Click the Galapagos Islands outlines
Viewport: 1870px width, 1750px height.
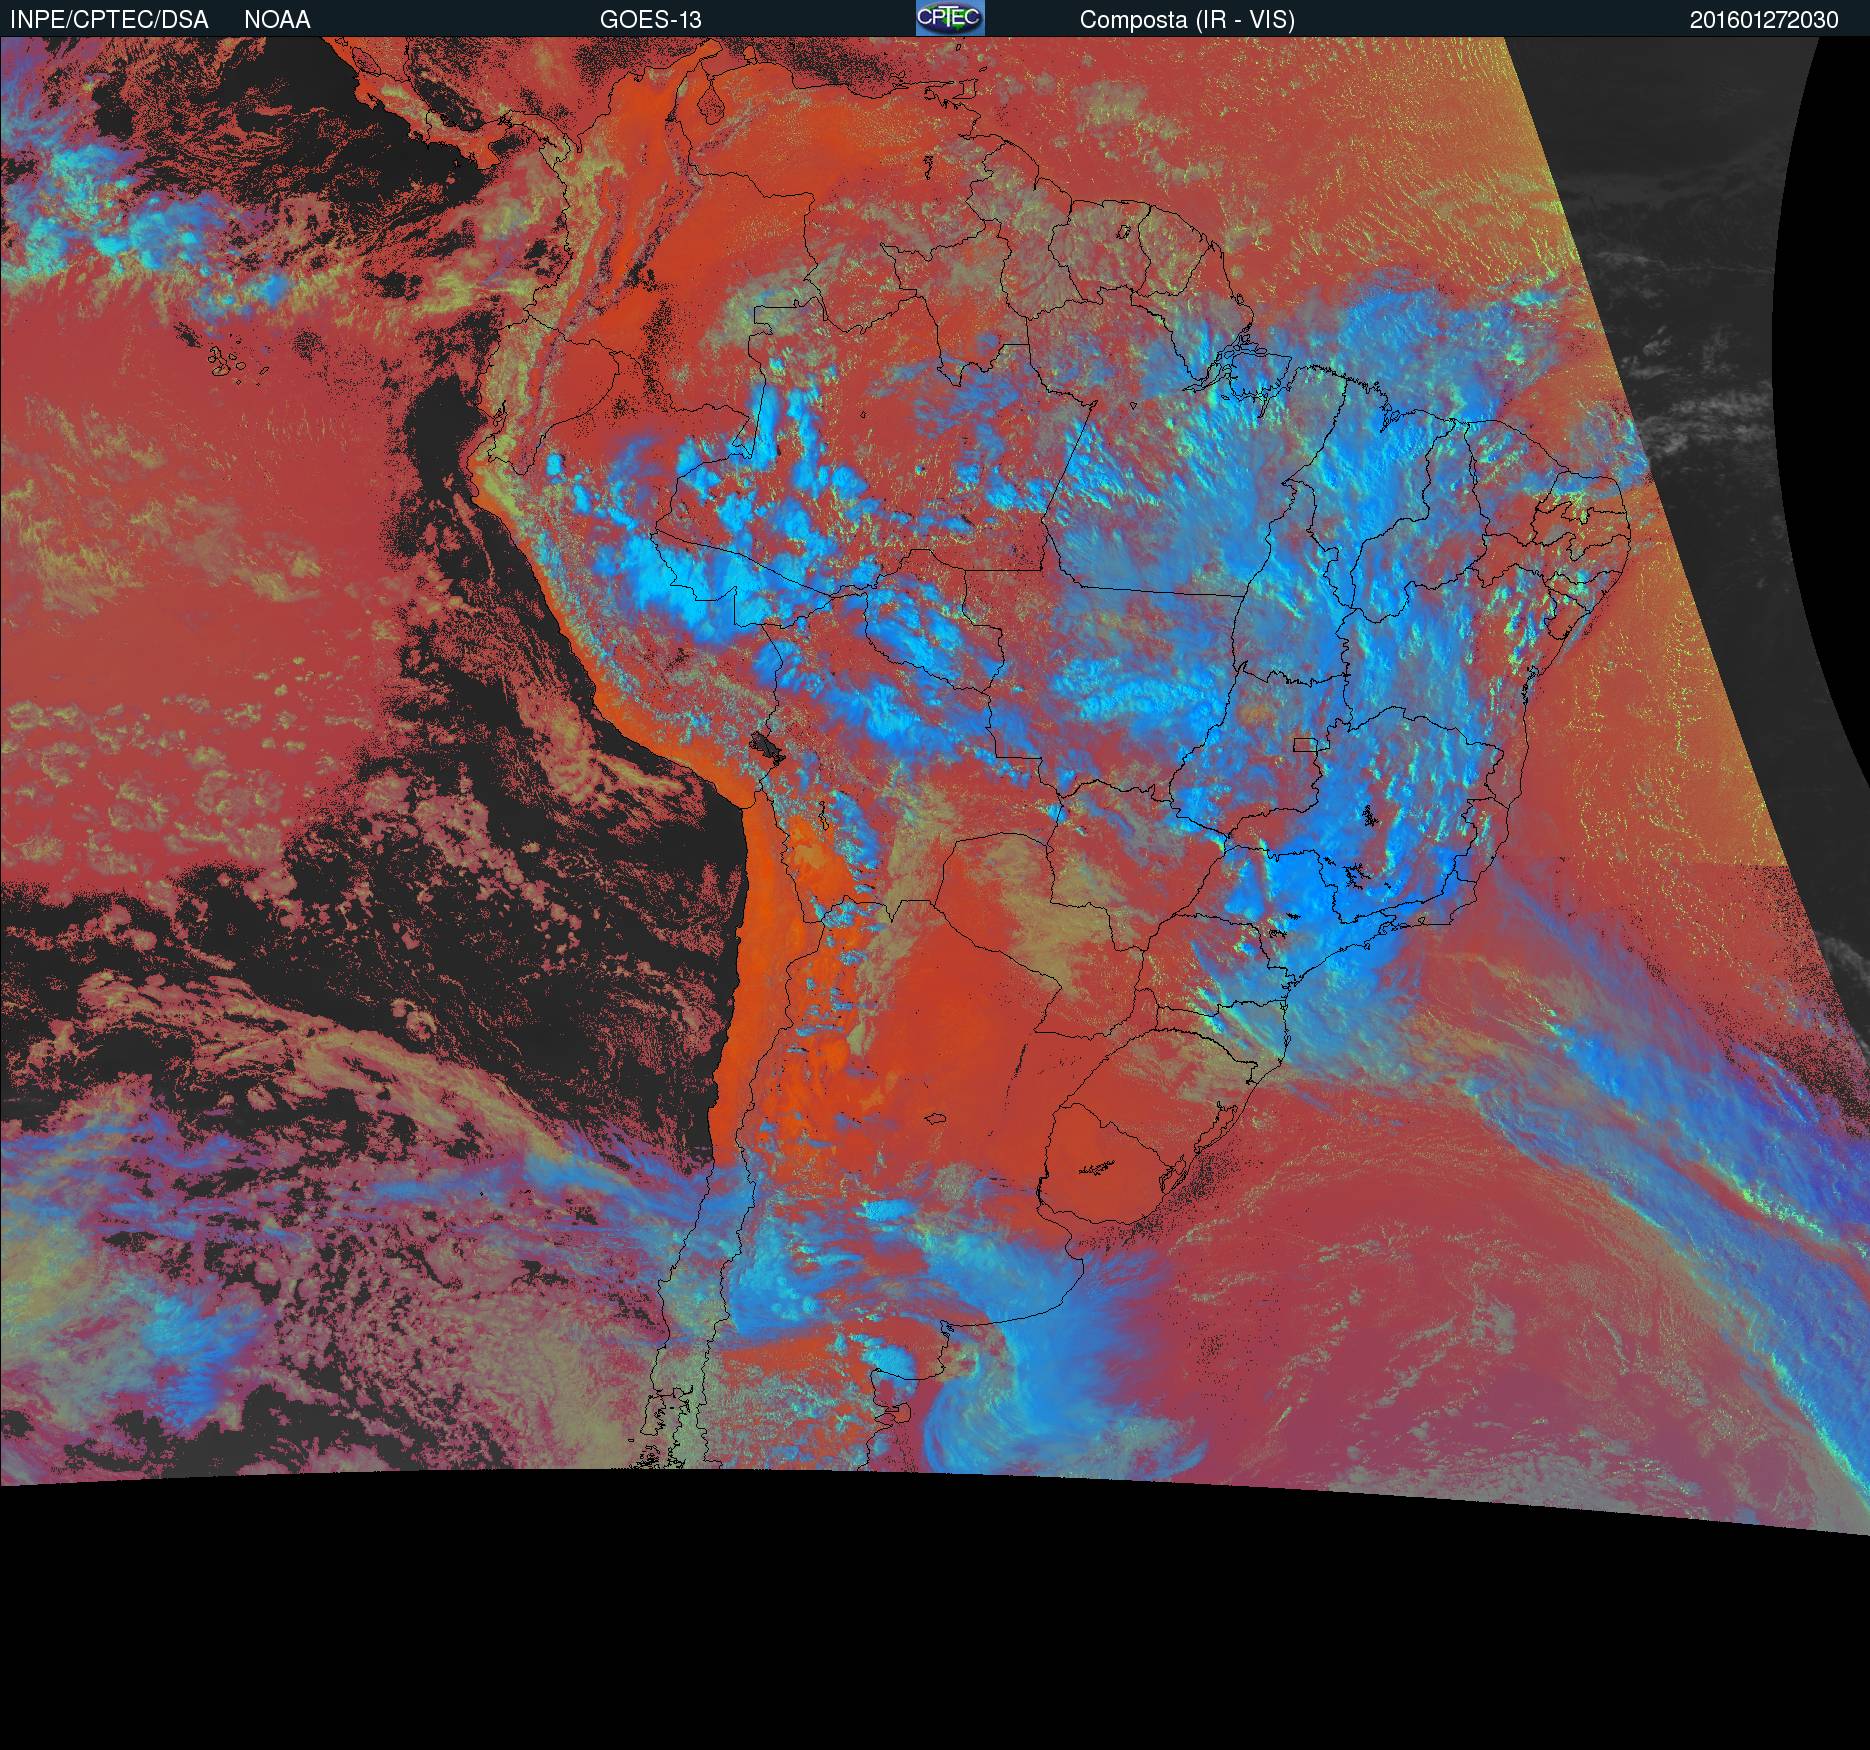click(x=230, y=362)
